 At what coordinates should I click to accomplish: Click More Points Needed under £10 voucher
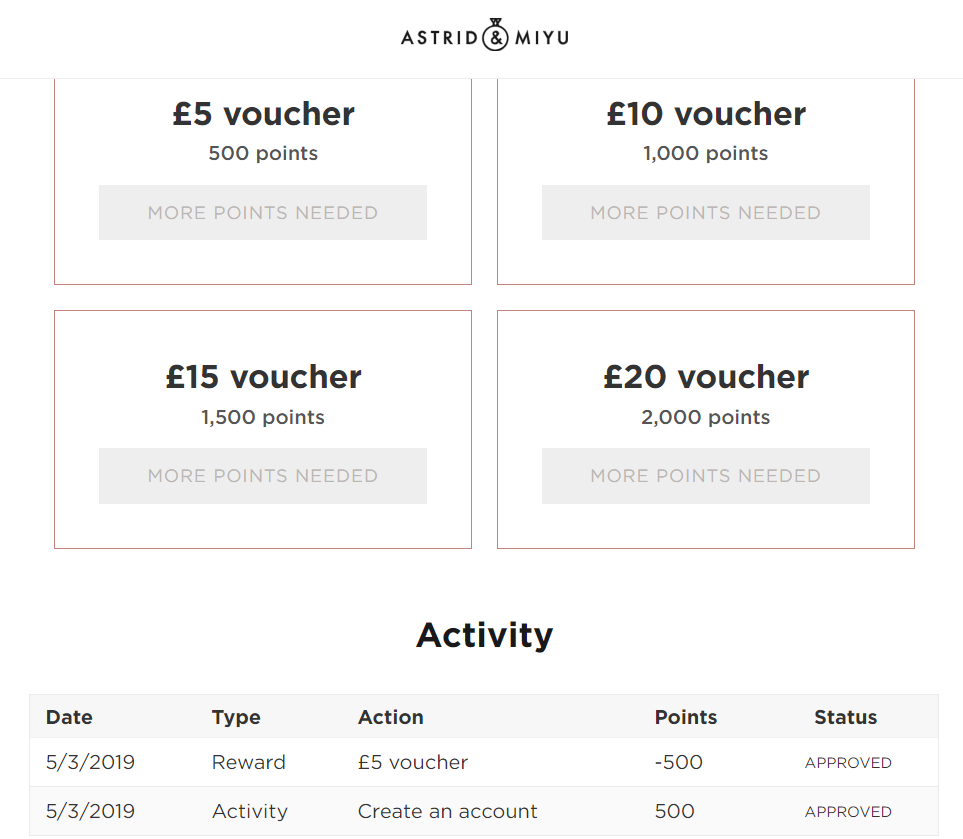(x=706, y=213)
